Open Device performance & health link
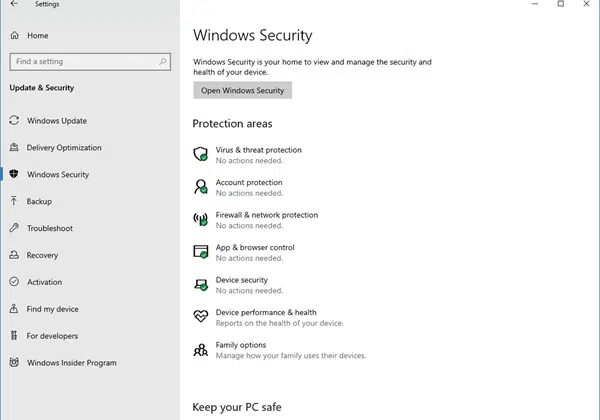The image size is (600, 420). tap(266, 313)
